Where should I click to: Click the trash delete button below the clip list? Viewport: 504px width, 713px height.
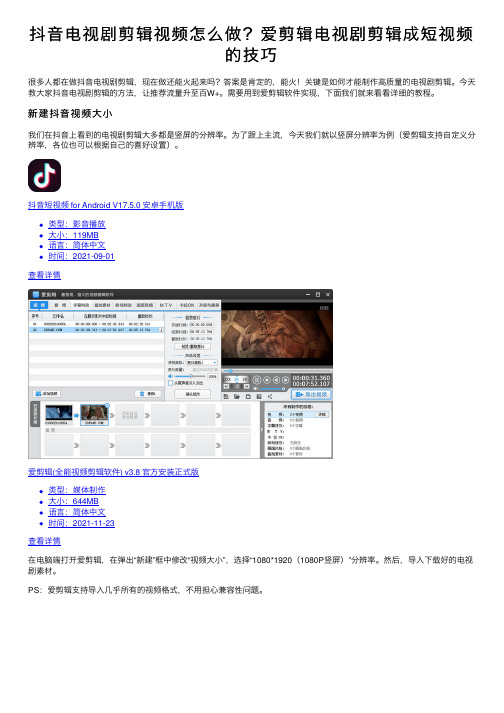(x=148, y=394)
